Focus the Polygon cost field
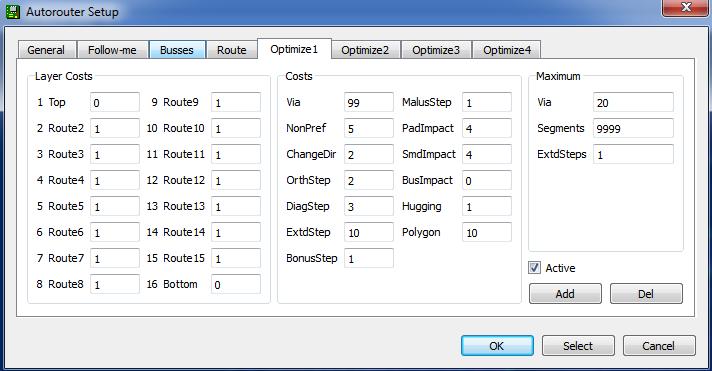The height and width of the screenshot is (371, 712). coord(487,232)
